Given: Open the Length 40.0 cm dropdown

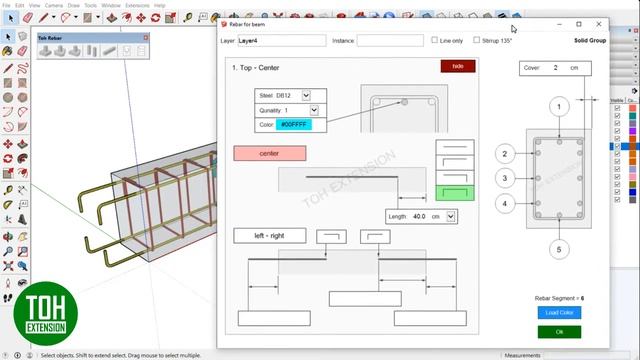Looking at the screenshot, I should click(451, 216).
